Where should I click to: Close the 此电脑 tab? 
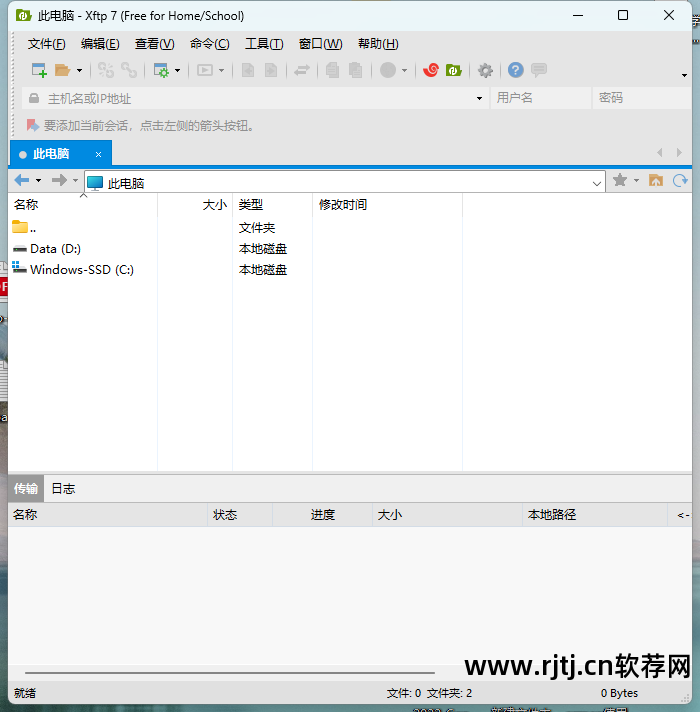(98, 155)
